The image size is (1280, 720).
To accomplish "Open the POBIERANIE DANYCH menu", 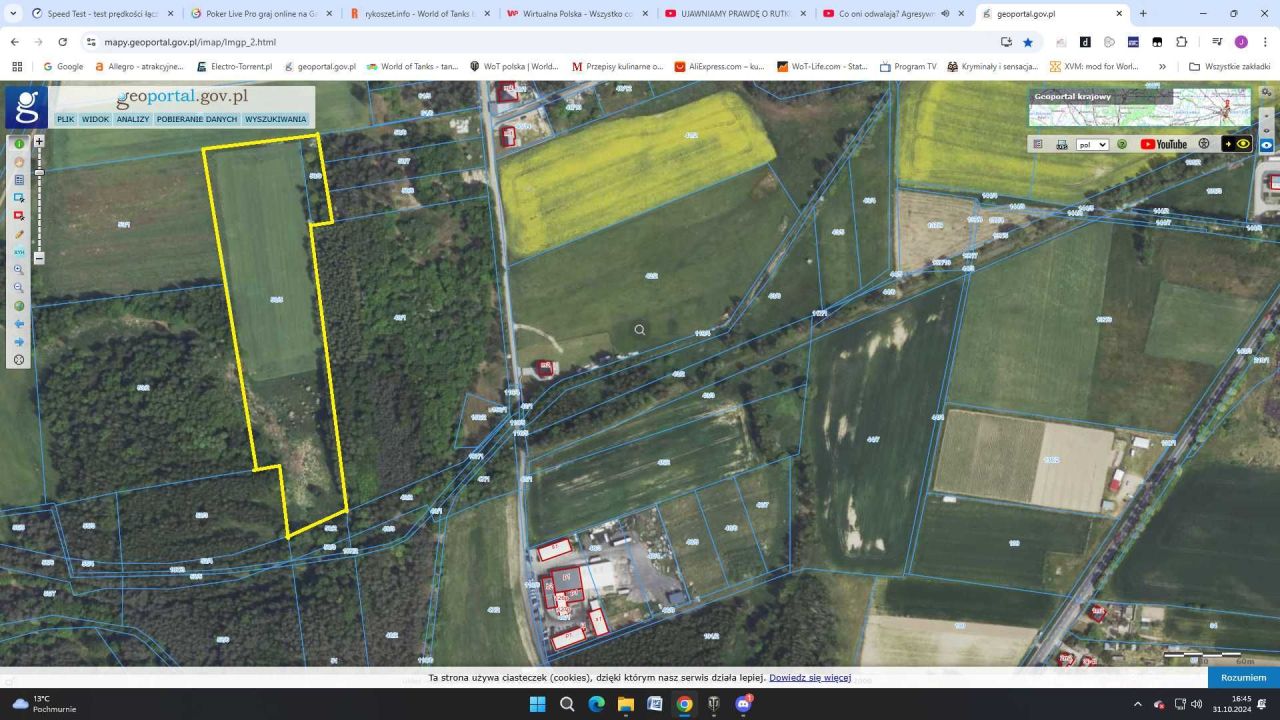I will point(197,119).
